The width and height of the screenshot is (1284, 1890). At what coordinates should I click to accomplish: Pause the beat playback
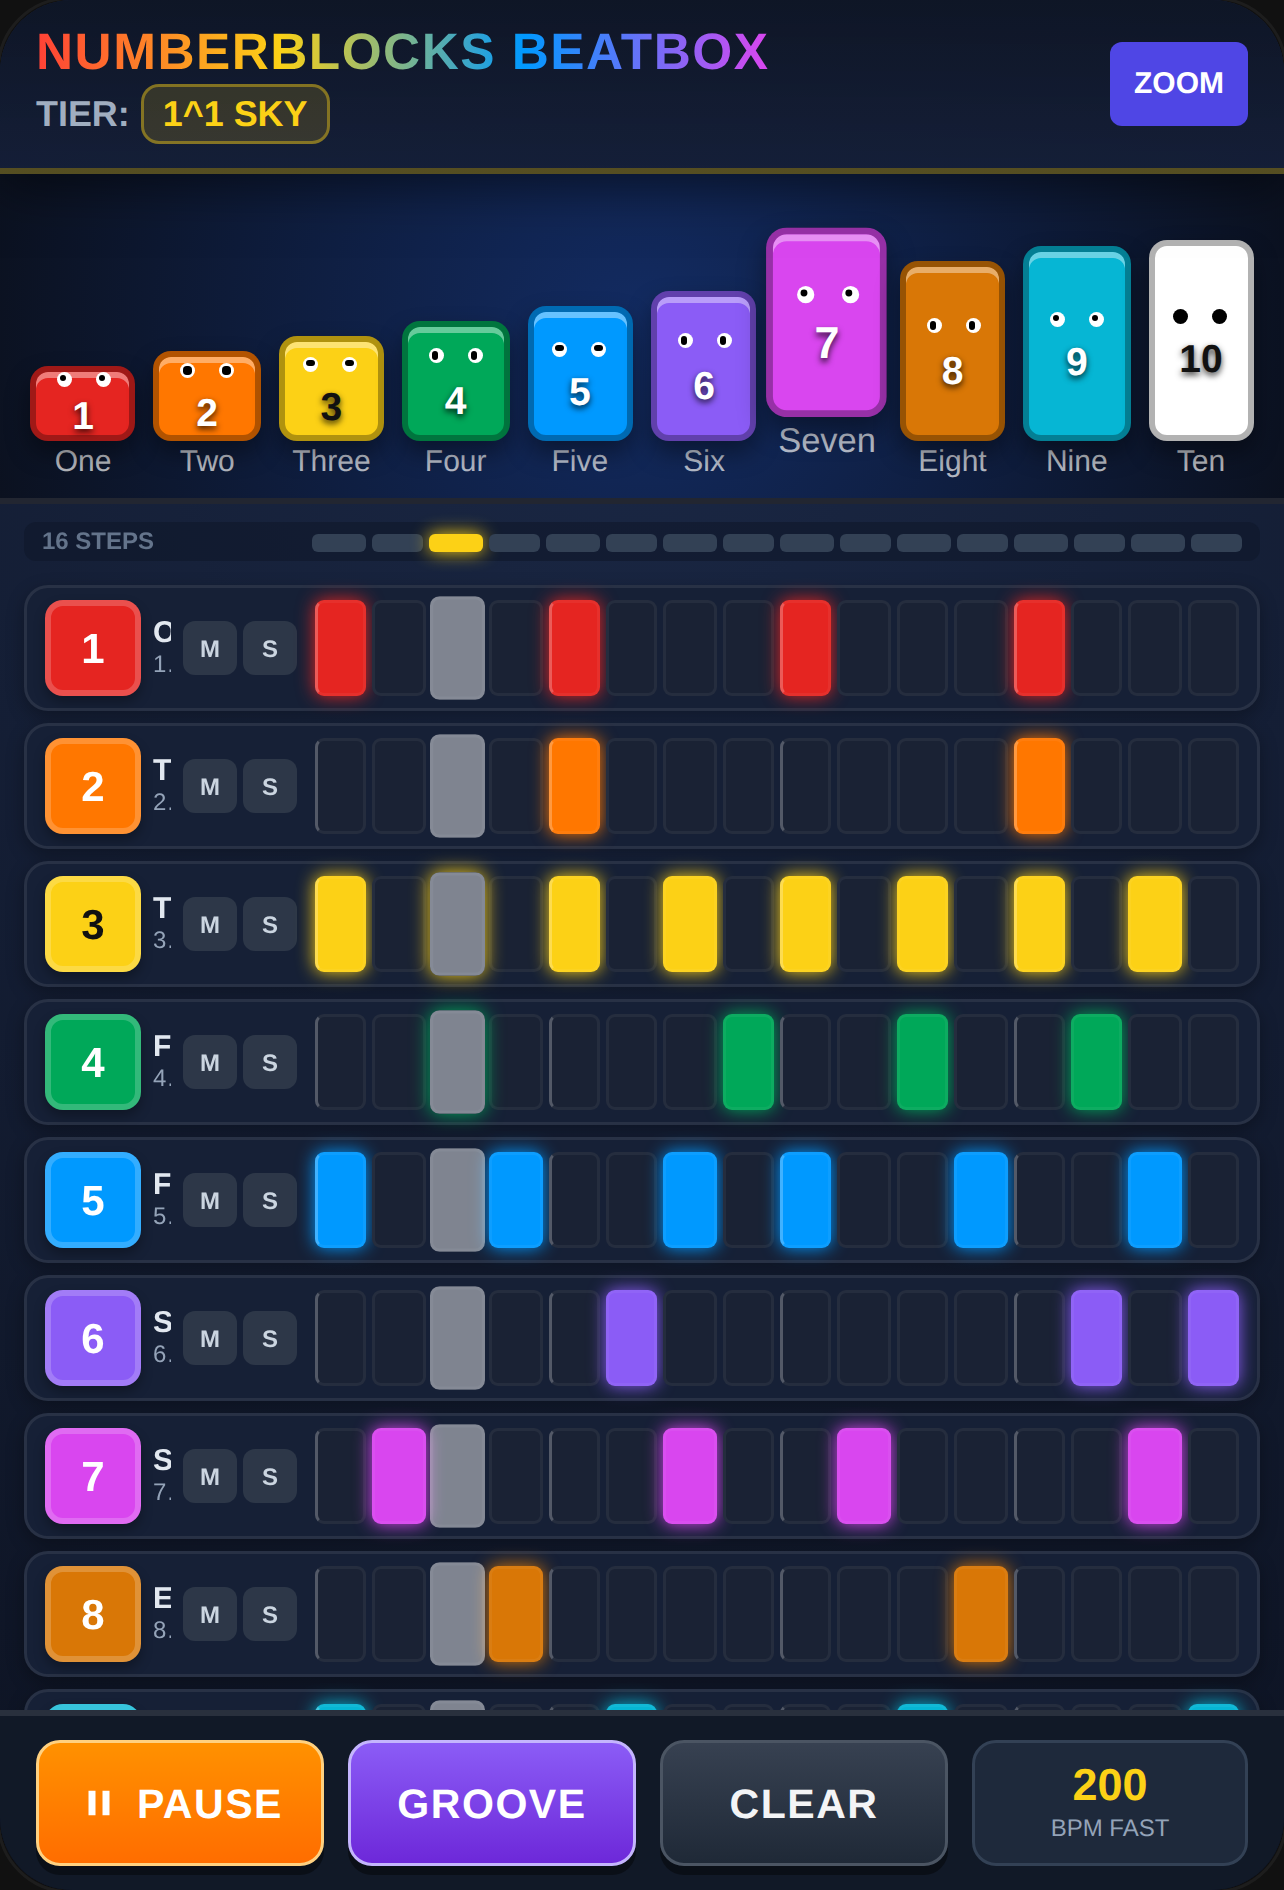(180, 1803)
